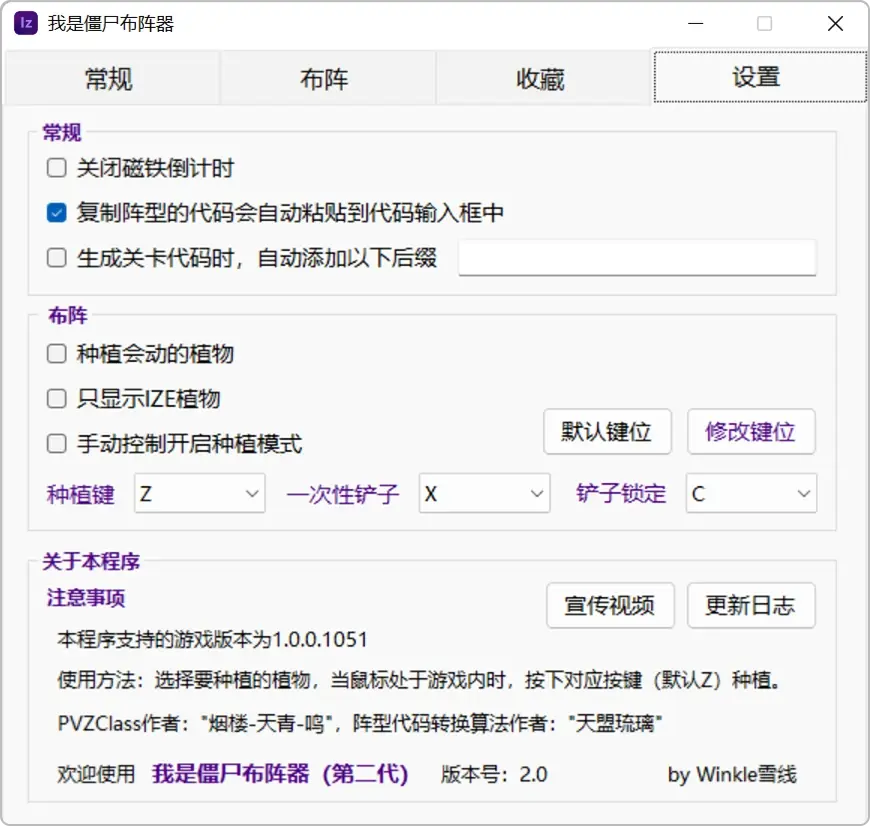The image size is (870, 826).
Task: Close the 我是僵尸布阵器 window
Action: [x=835, y=23]
